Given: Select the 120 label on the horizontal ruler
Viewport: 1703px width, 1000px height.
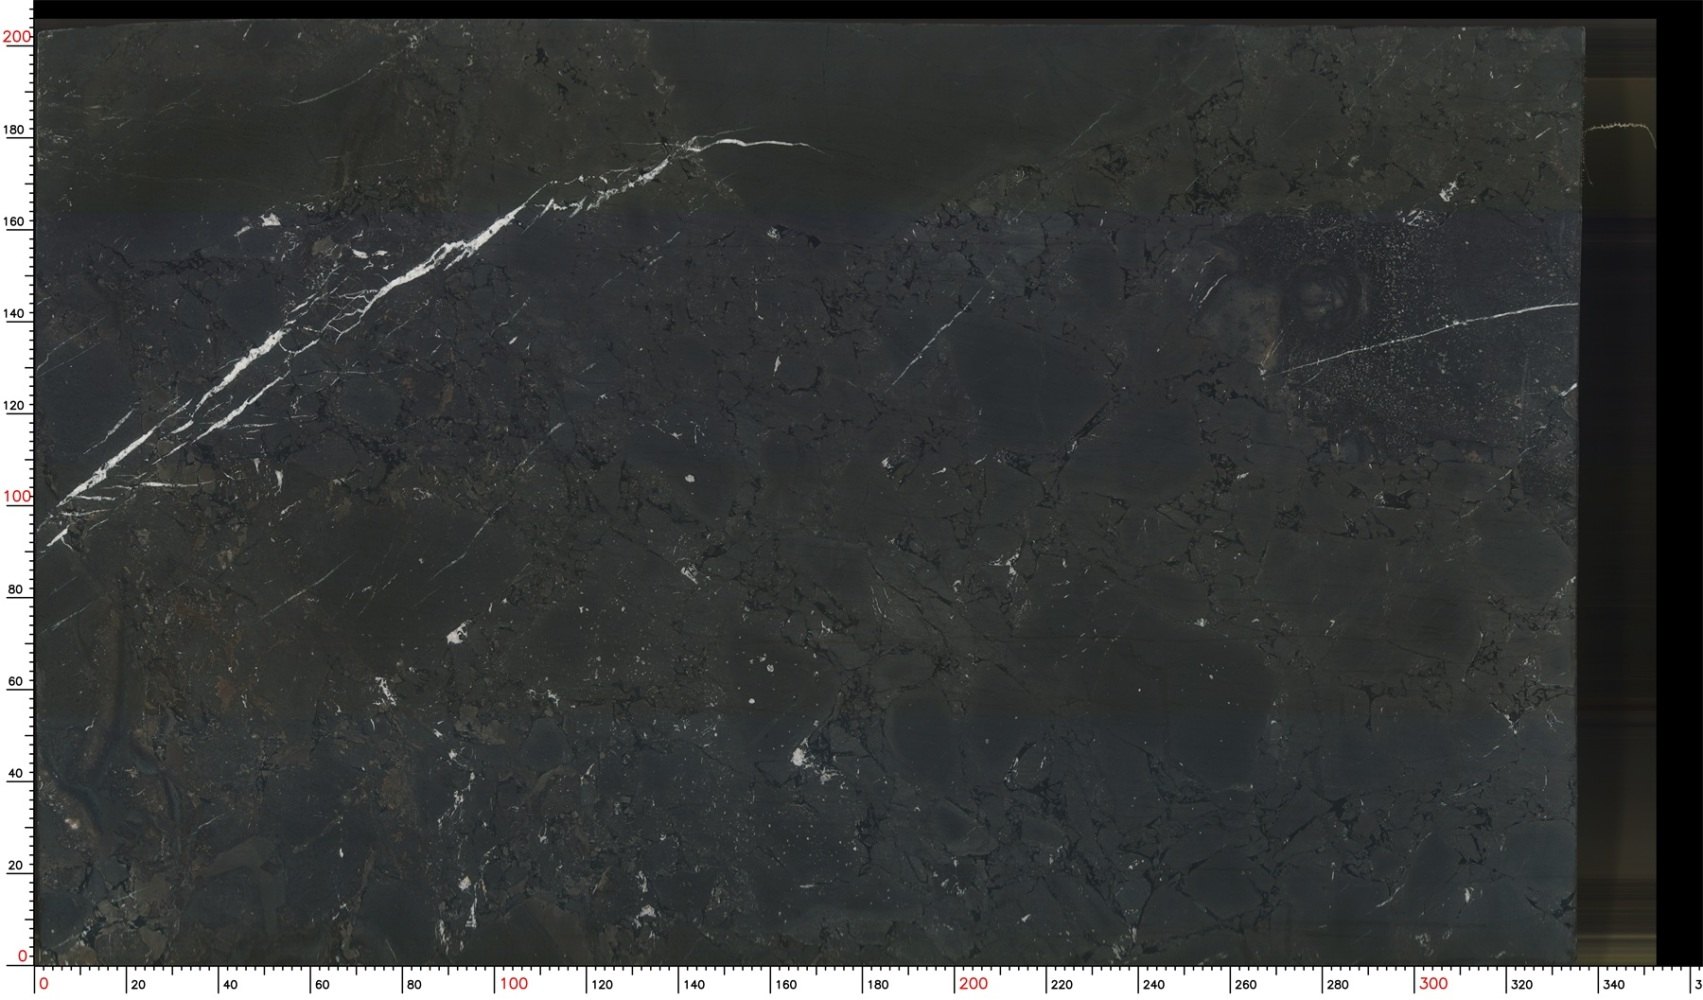Looking at the screenshot, I should pos(602,985).
